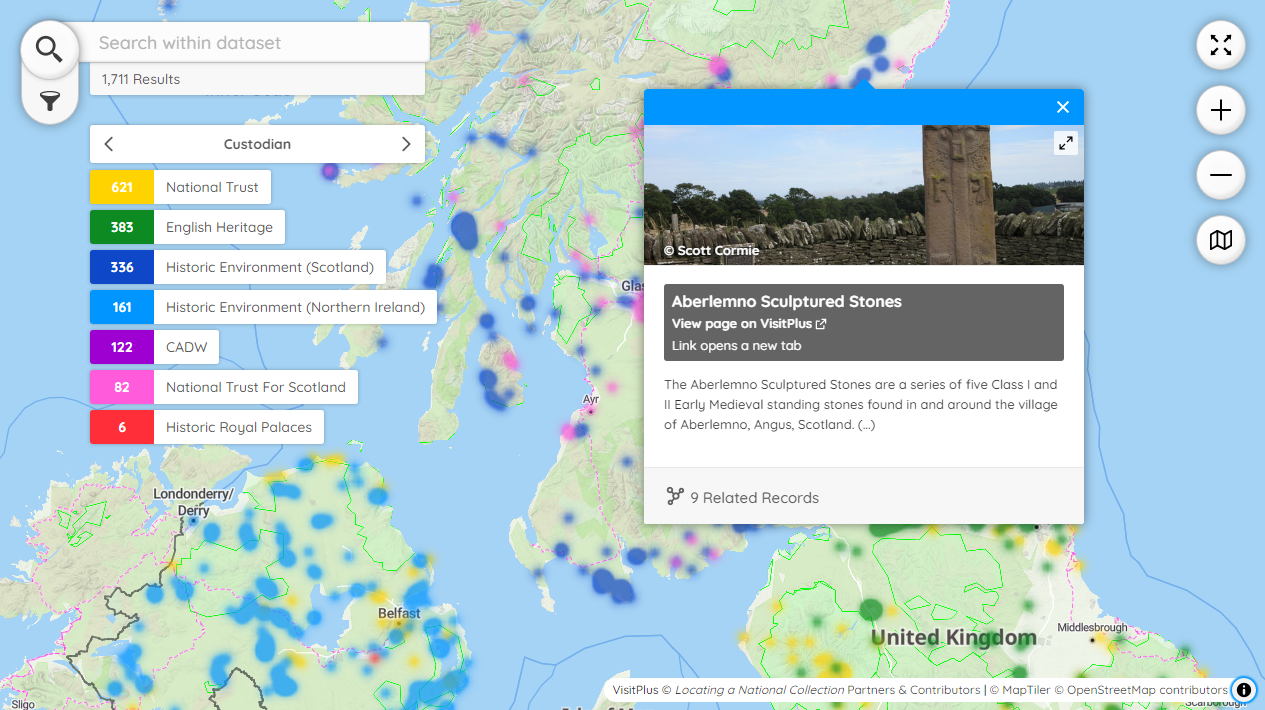Zoom in with the plus button
The width and height of the screenshot is (1265, 710).
pyautogui.click(x=1221, y=110)
